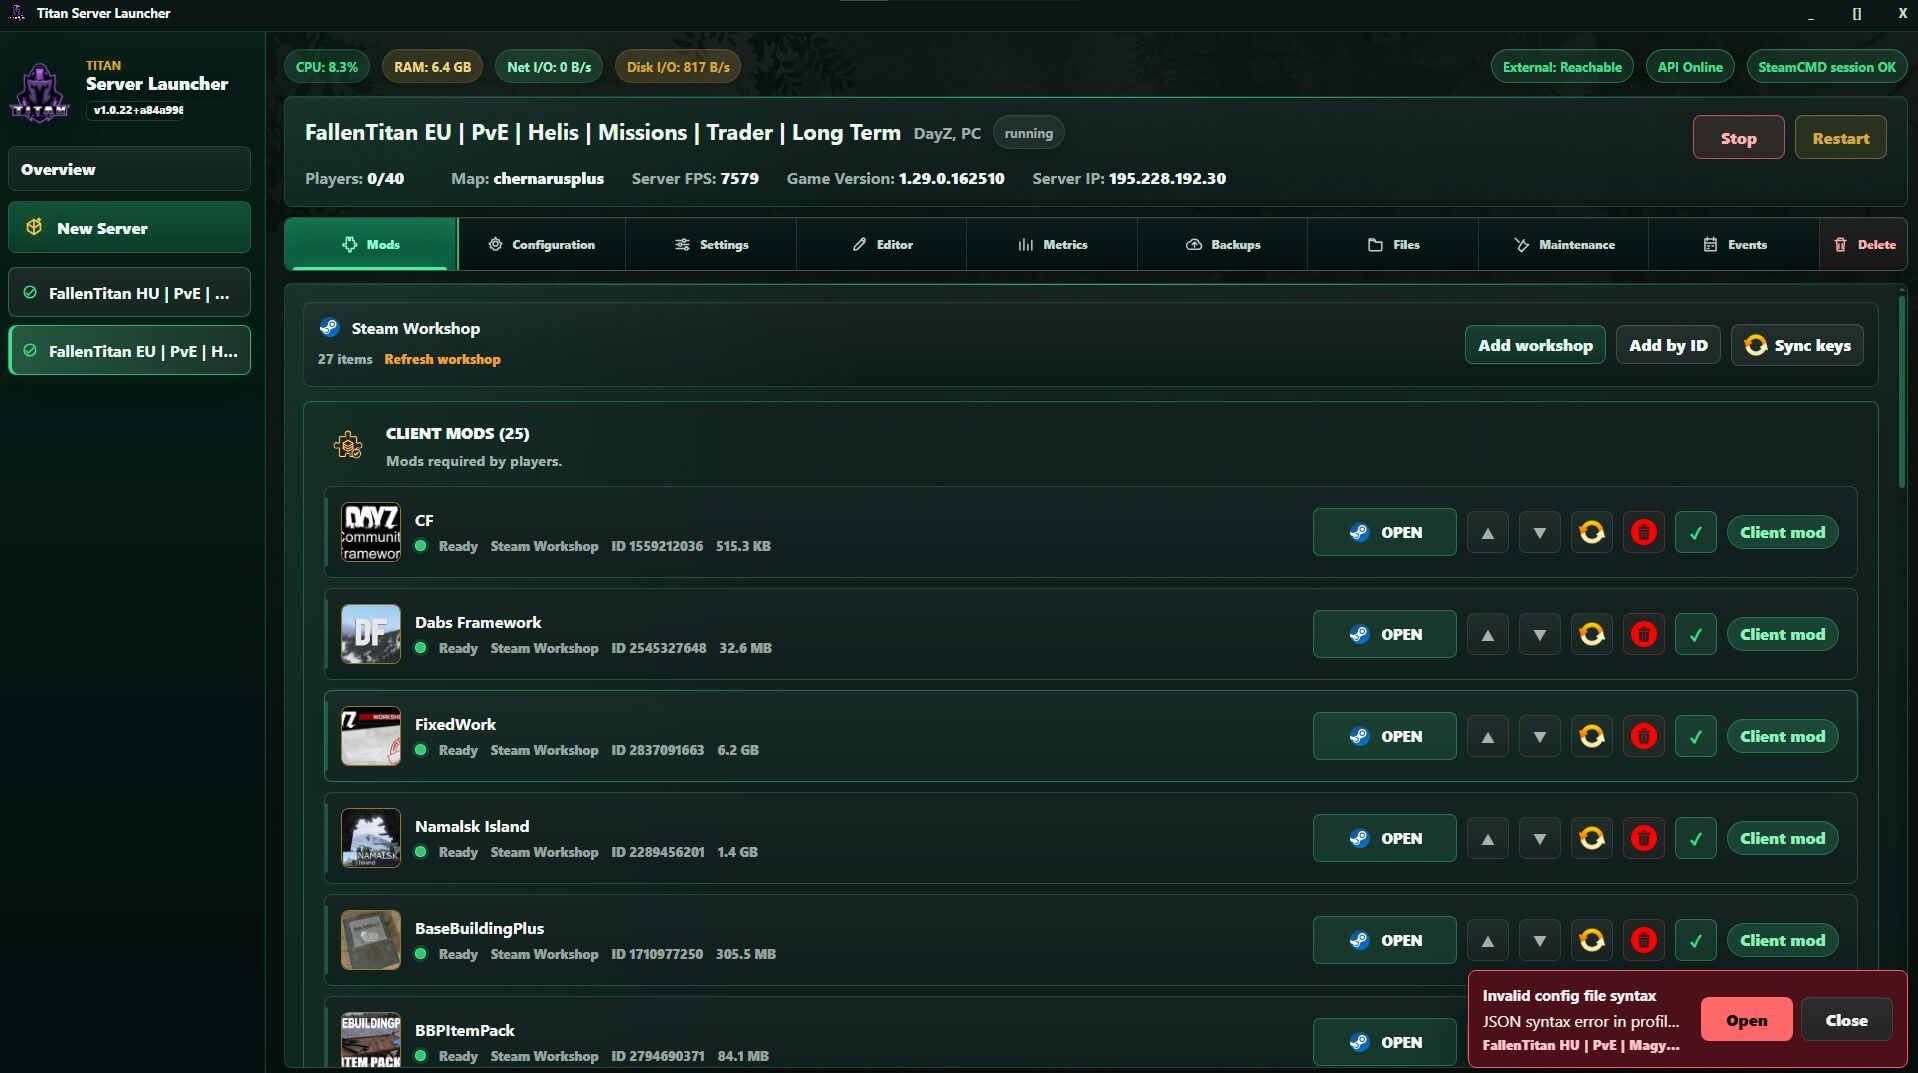Click the refresh icon for CF mod

pos(1591,532)
